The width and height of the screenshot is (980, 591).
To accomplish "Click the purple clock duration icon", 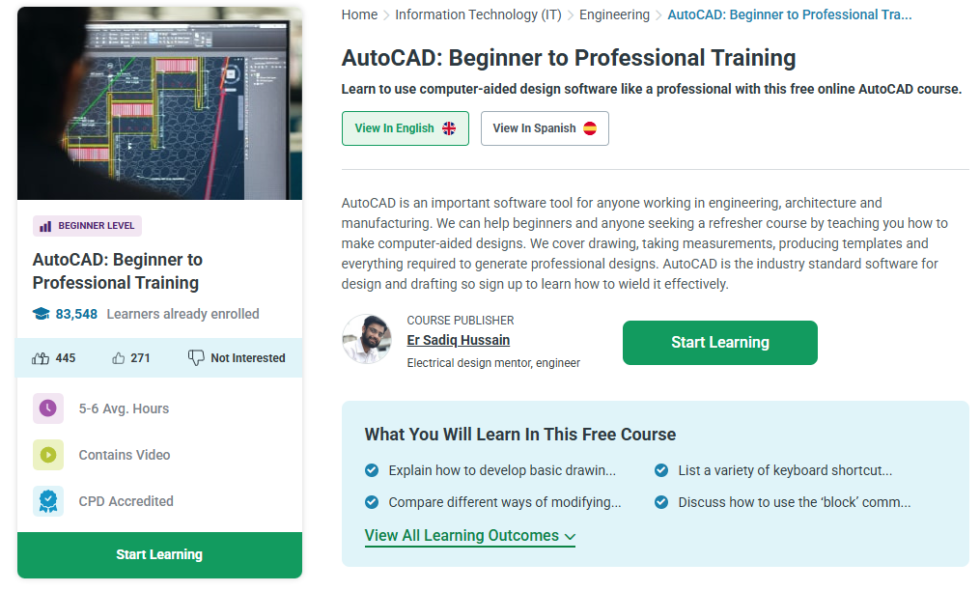I will [48, 408].
